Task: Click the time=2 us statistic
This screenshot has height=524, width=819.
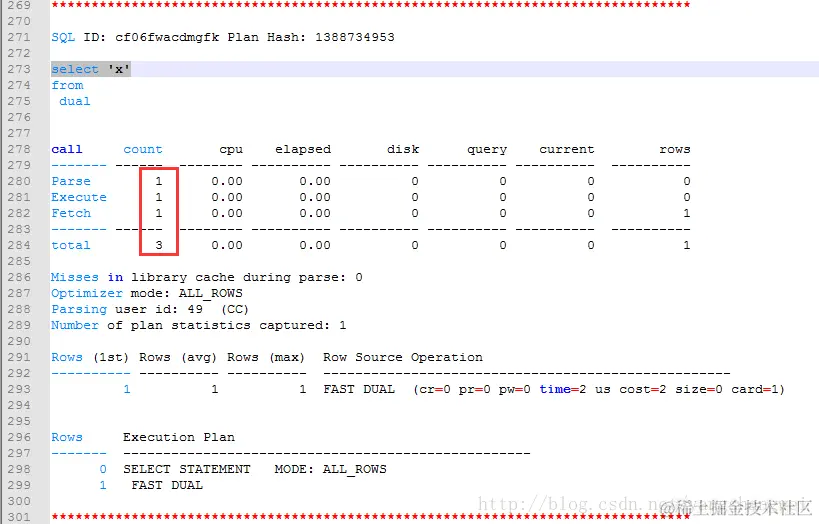Action: click(575, 389)
